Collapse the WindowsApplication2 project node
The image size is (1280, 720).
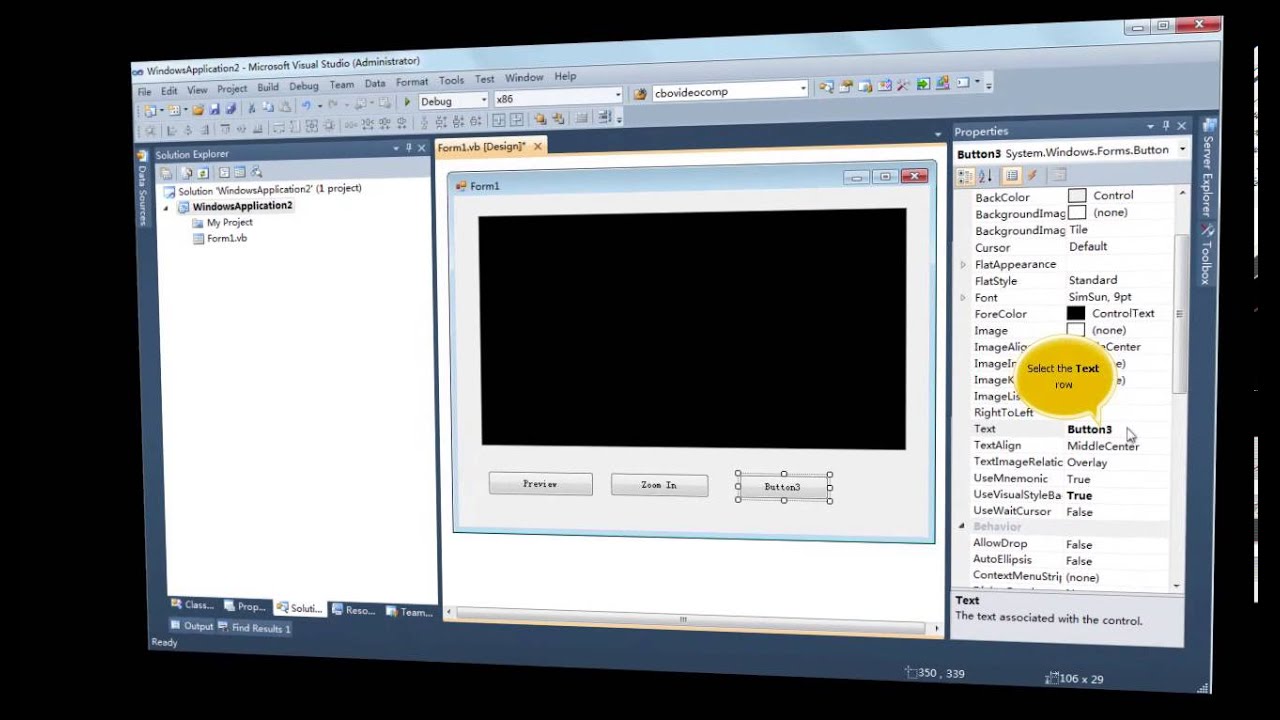tap(167, 207)
